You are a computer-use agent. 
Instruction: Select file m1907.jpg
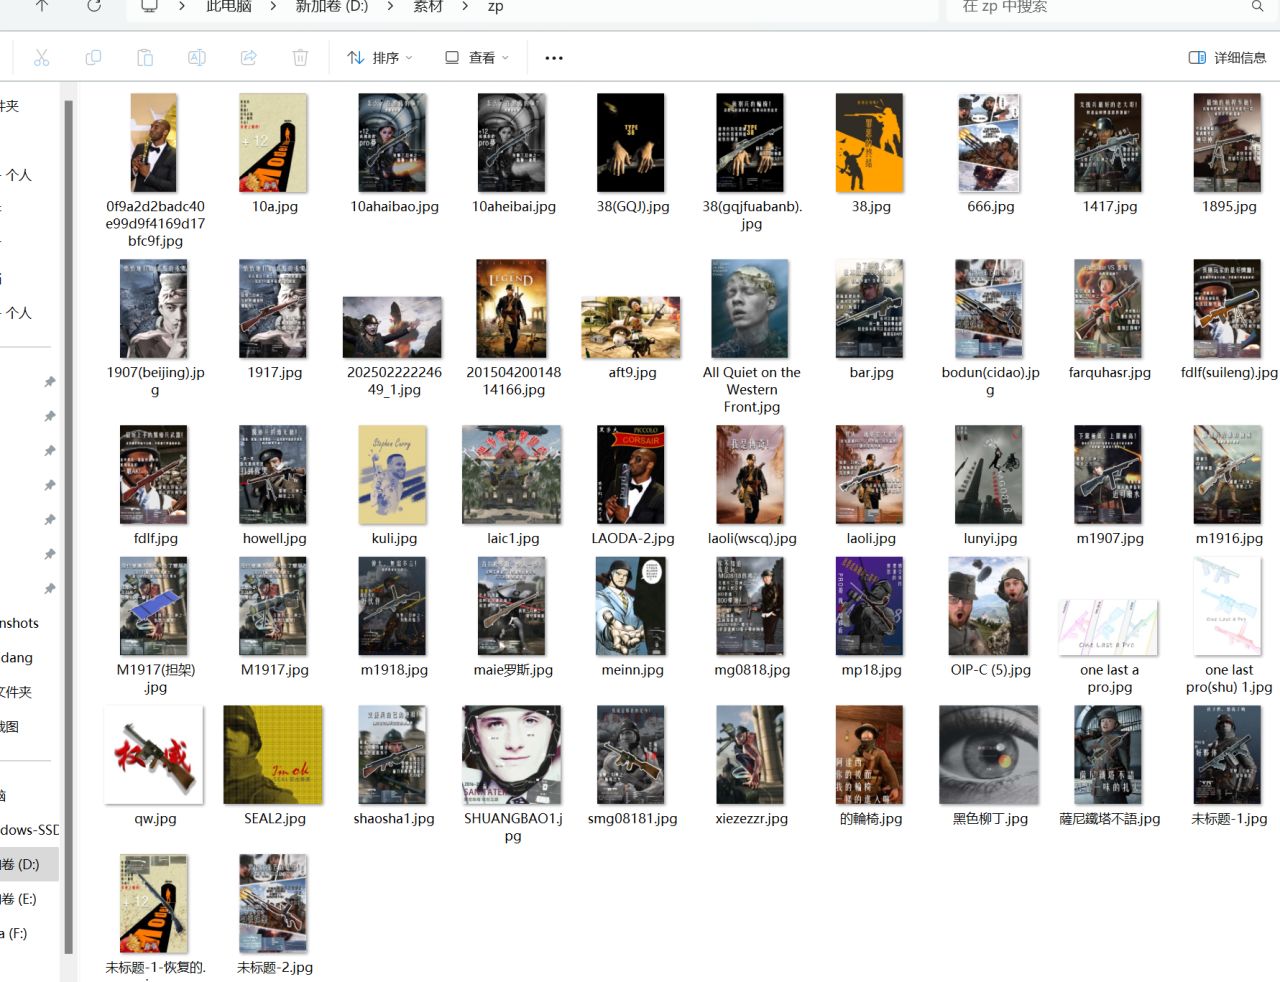tap(1109, 486)
